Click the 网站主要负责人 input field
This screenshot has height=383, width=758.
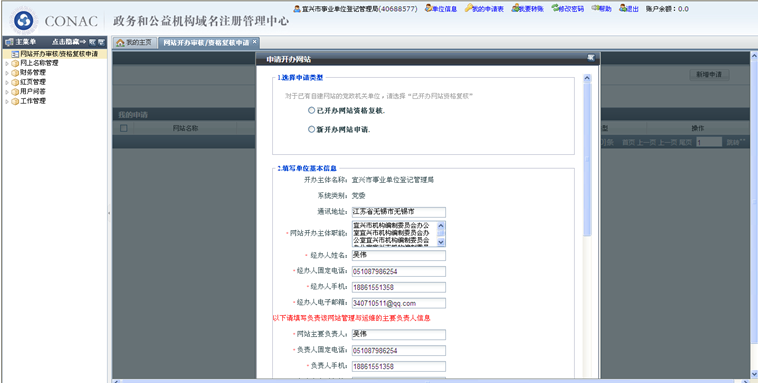pos(398,335)
